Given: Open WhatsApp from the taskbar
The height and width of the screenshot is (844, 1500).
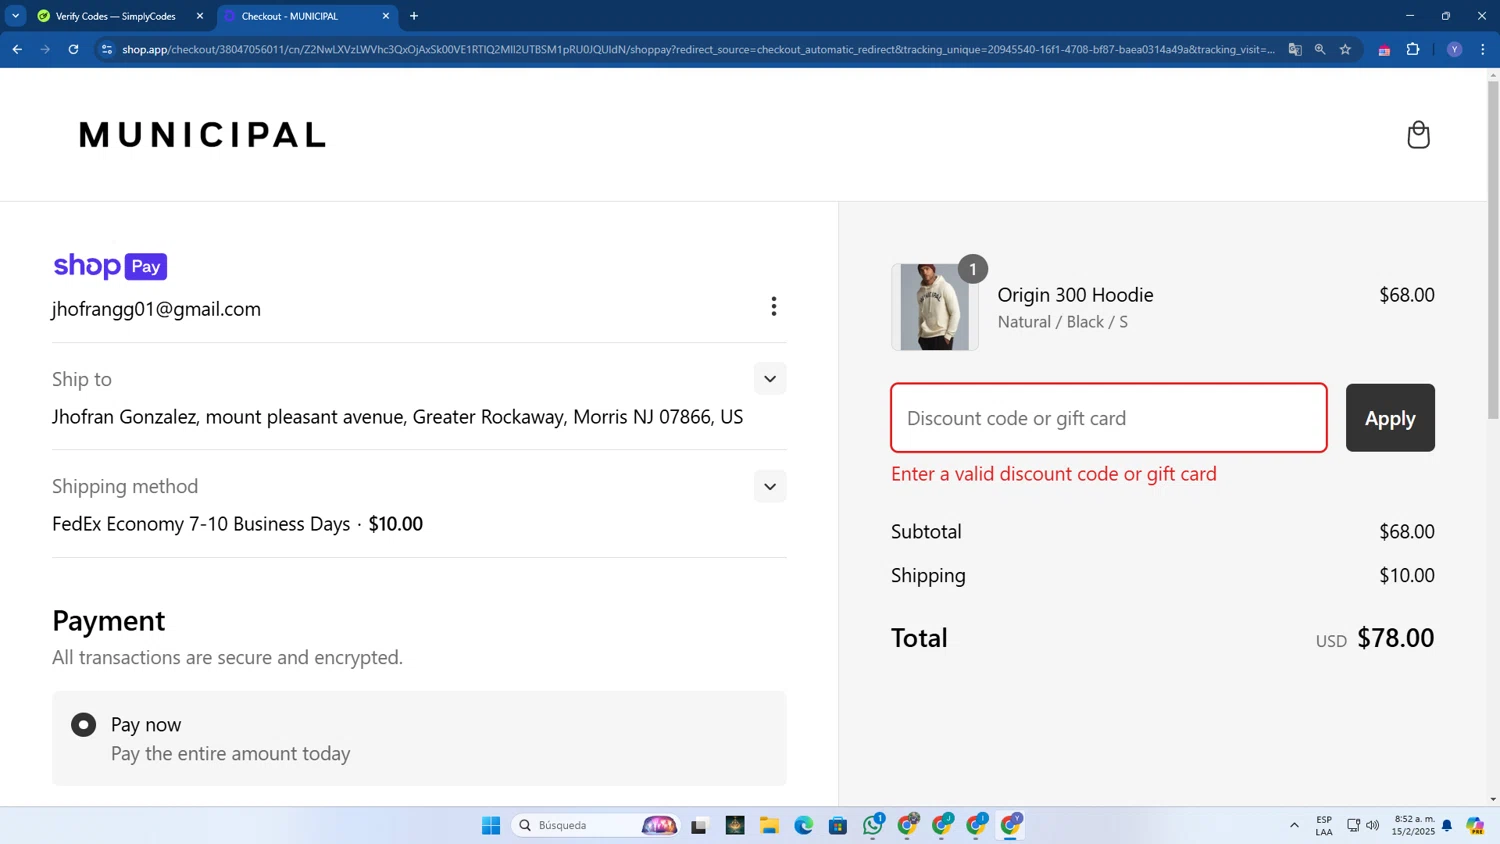Looking at the screenshot, I should coord(873,825).
